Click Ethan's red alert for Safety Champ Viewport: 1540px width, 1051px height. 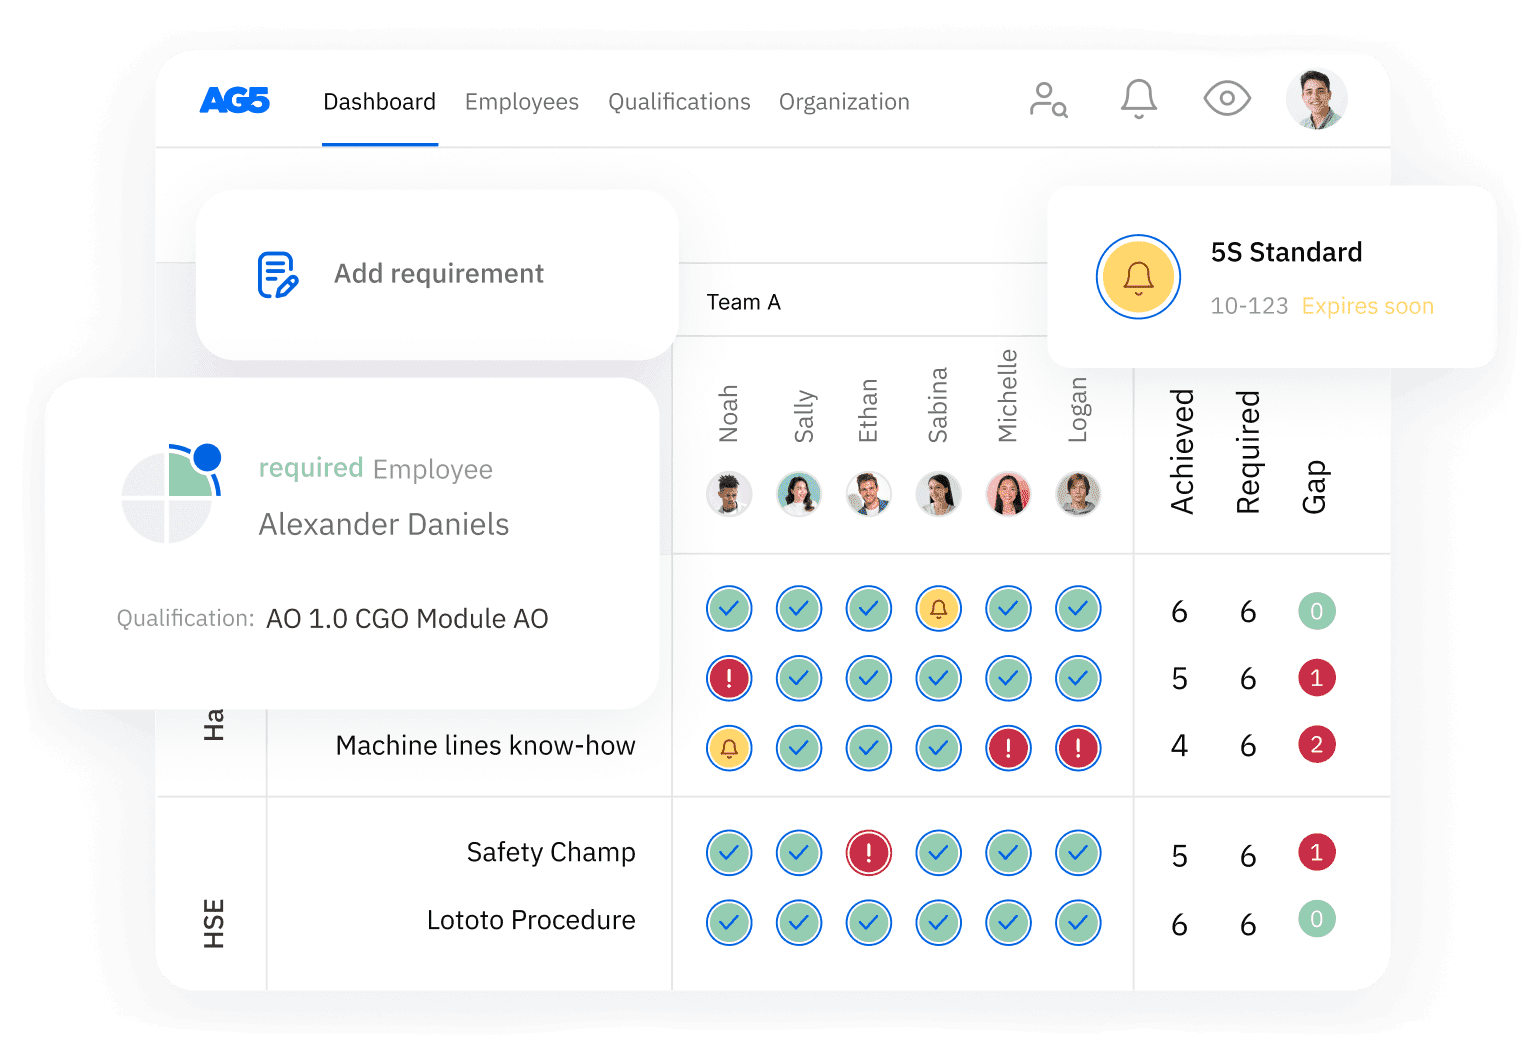[868, 853]
